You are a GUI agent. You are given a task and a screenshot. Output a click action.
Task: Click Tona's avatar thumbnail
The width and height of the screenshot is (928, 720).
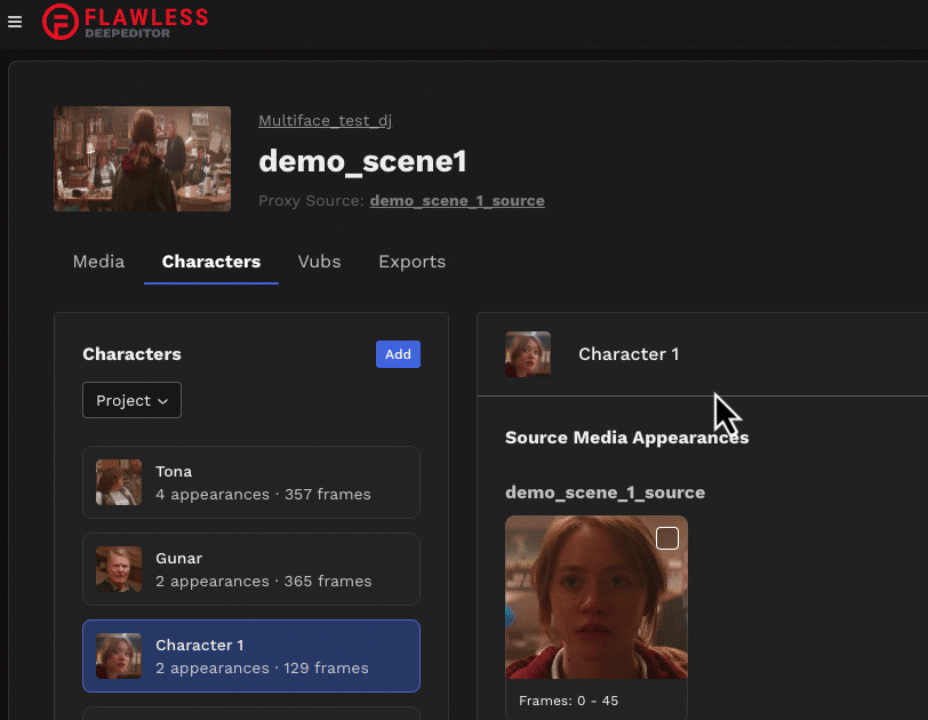pyautogui.click(x=119, y=482)
